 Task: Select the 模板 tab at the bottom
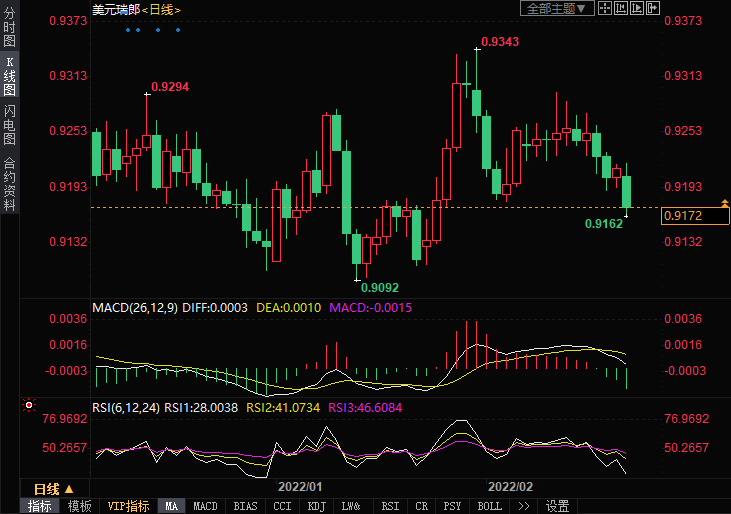pos(79,506)
